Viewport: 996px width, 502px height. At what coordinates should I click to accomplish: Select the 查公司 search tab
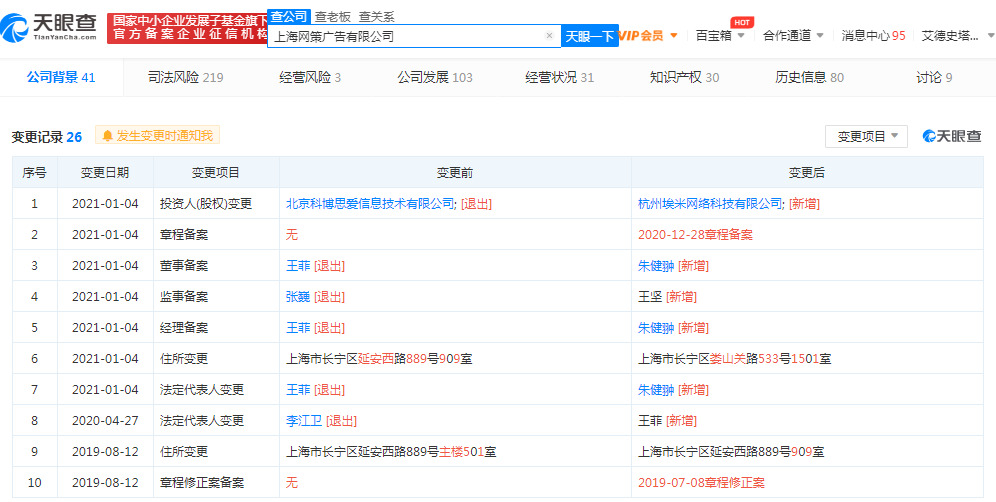tap(288, 17)
